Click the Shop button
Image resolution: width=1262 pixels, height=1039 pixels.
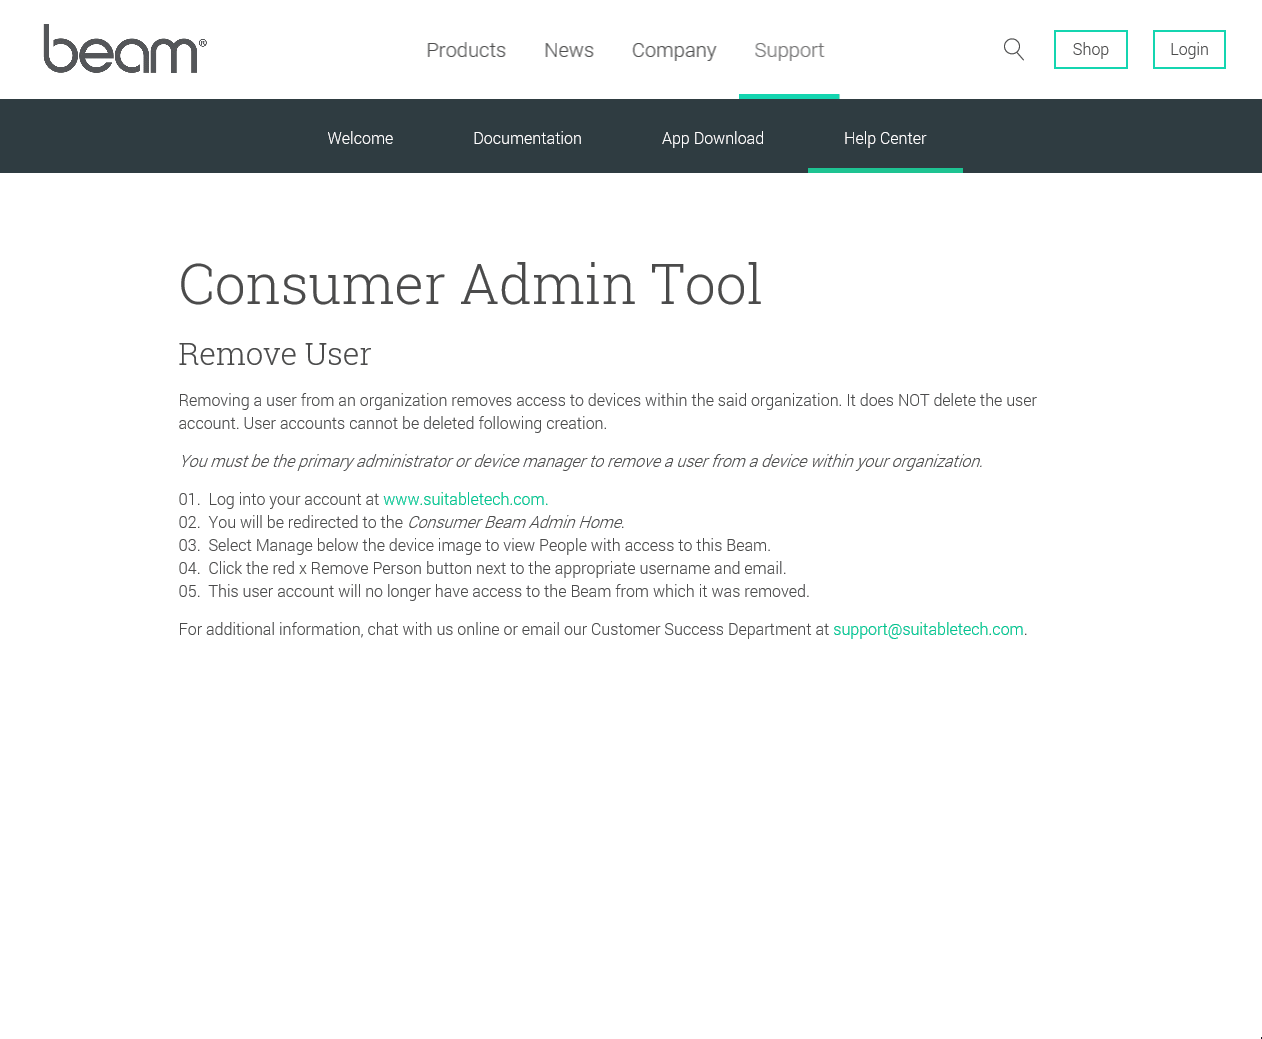pos(1091,49)
